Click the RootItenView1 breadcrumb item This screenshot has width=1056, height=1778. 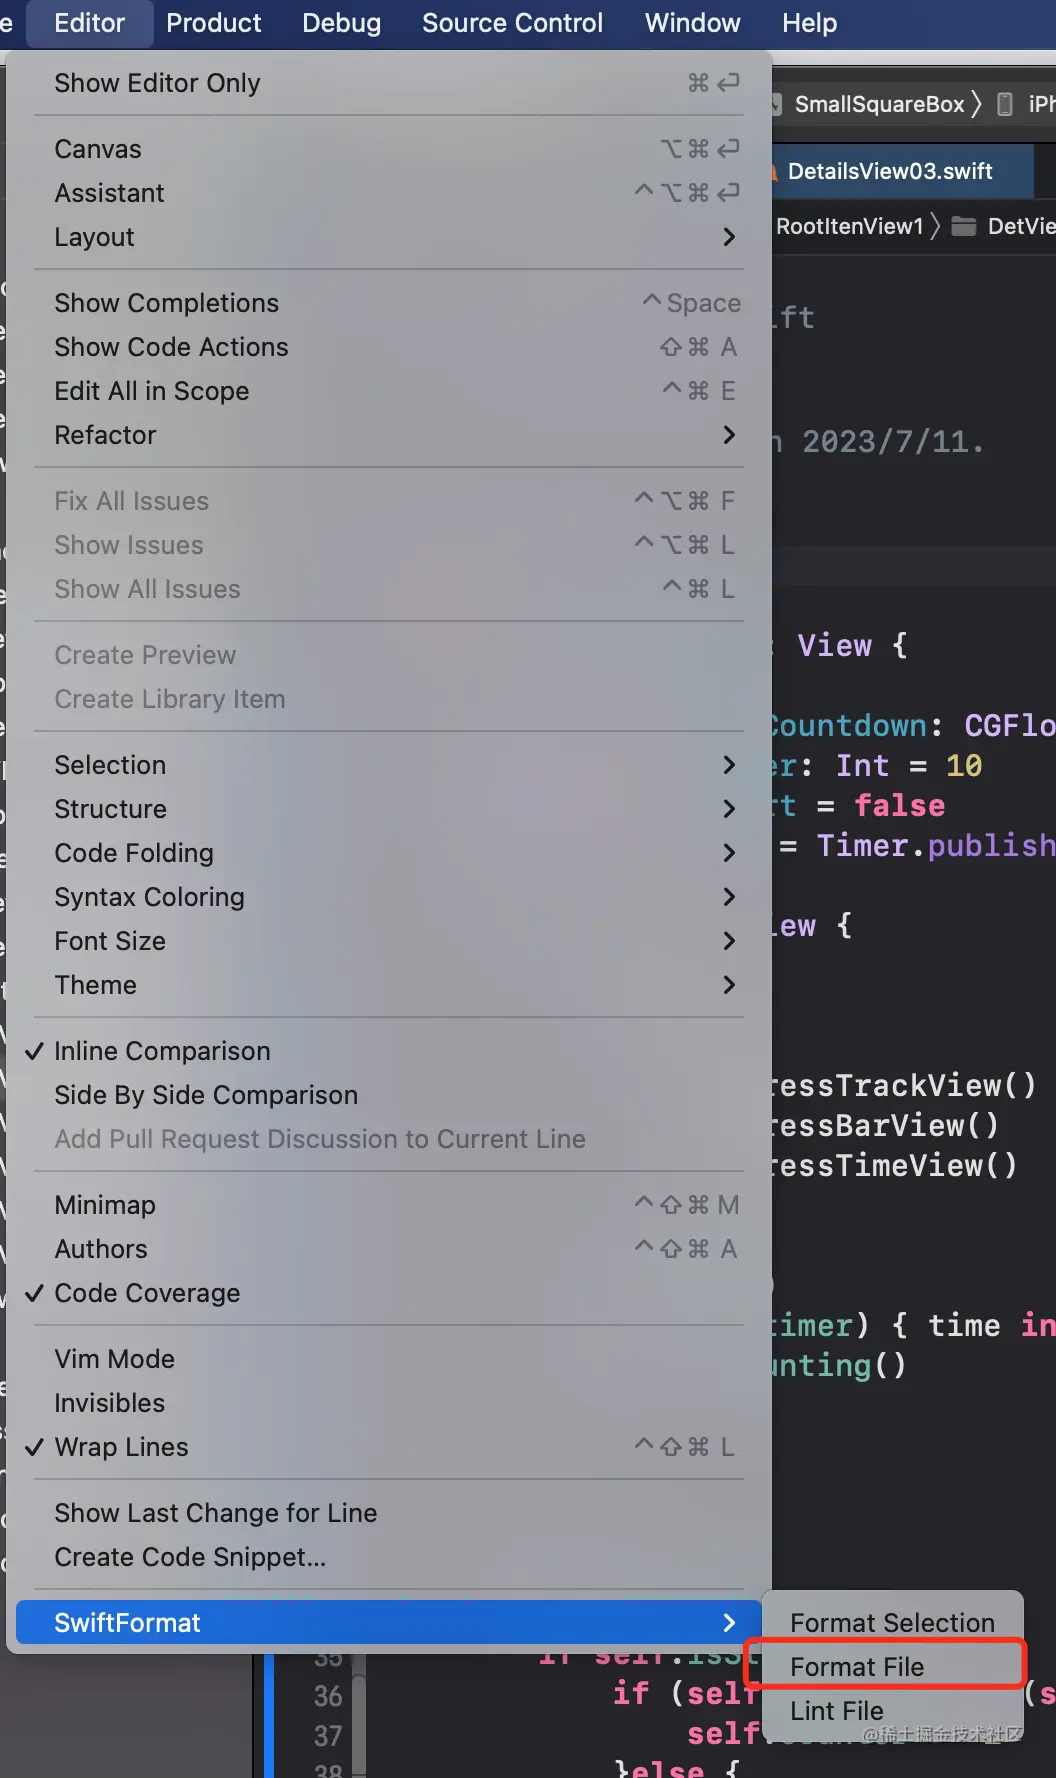pyautogui.click(x=849, y=226)
